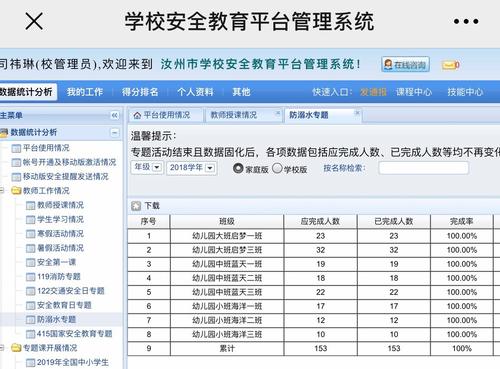Collapse the 数据统计分析 sidebar section
Image resolution: width=500 pixels, height=369 pixels.
pyautogui.click(x=115, y=133)
